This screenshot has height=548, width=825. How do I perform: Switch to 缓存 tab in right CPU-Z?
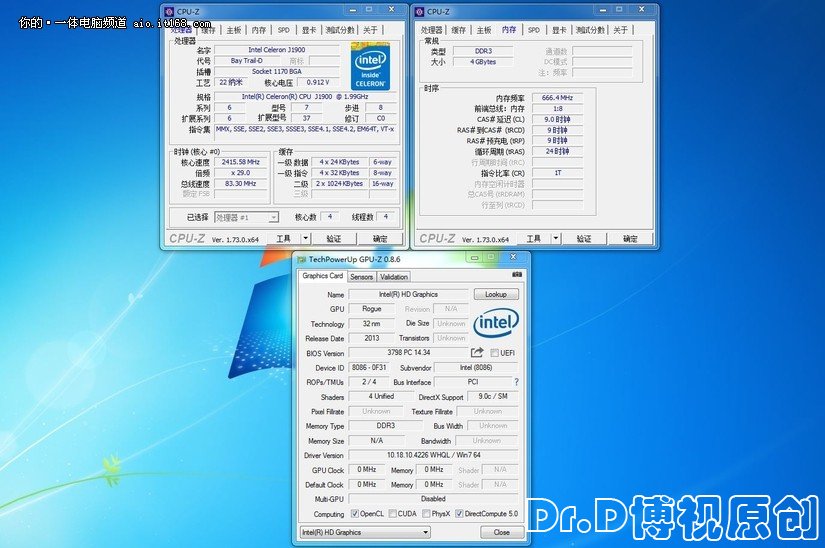(x=459, y=30)
